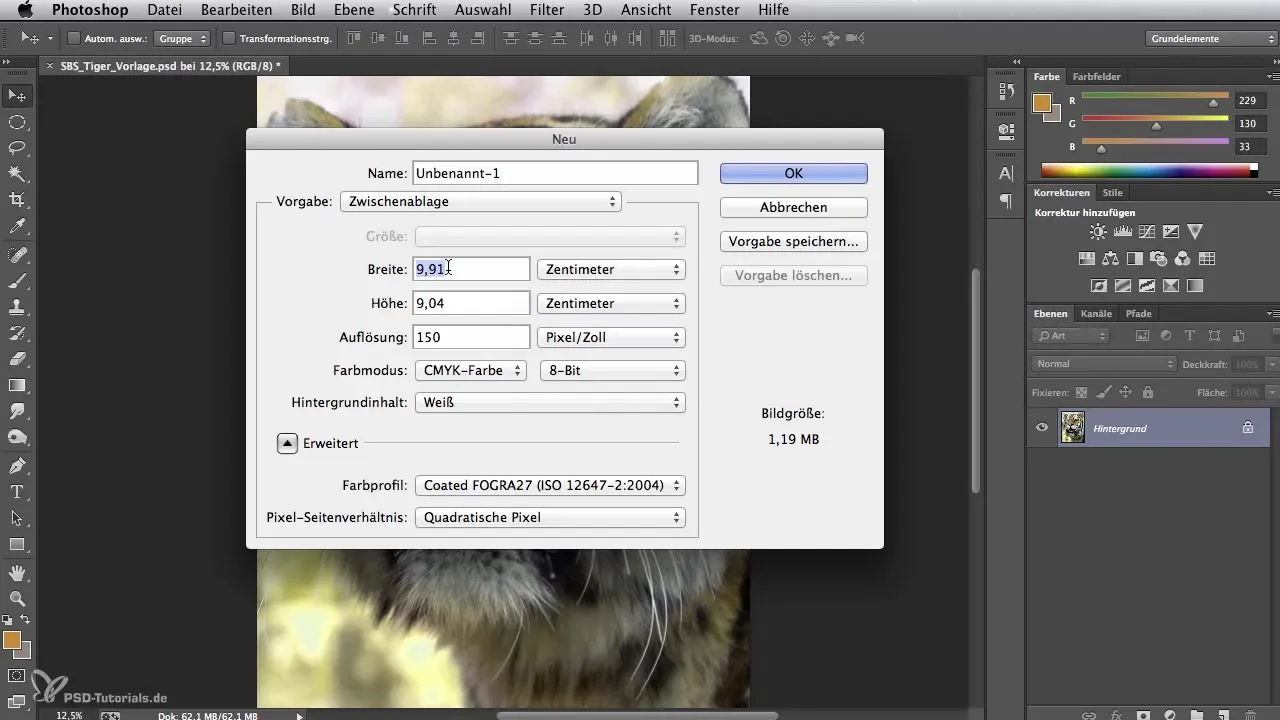Select the Elliptical Marquee tool
The image size is (1280, 720).
17,122
